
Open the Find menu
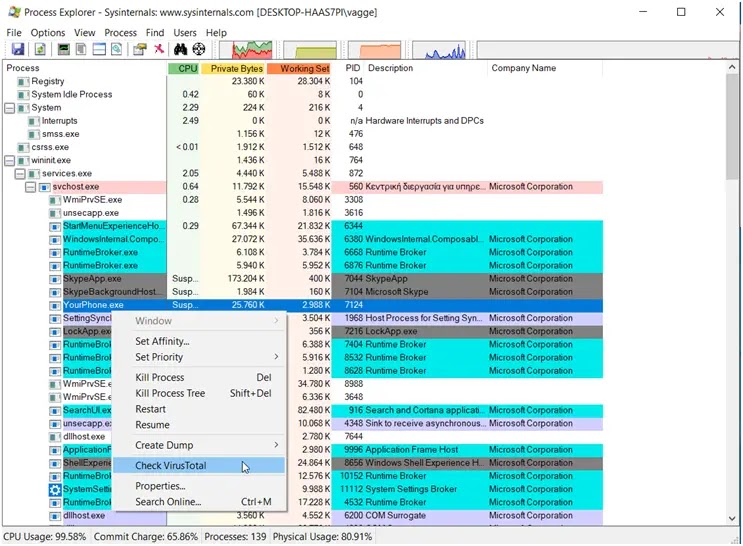(x=155, y=33)
